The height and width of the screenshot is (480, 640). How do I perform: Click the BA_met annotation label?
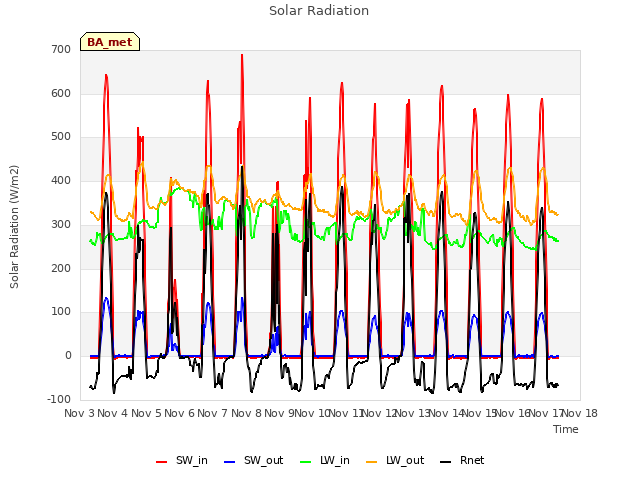(110, 42)
